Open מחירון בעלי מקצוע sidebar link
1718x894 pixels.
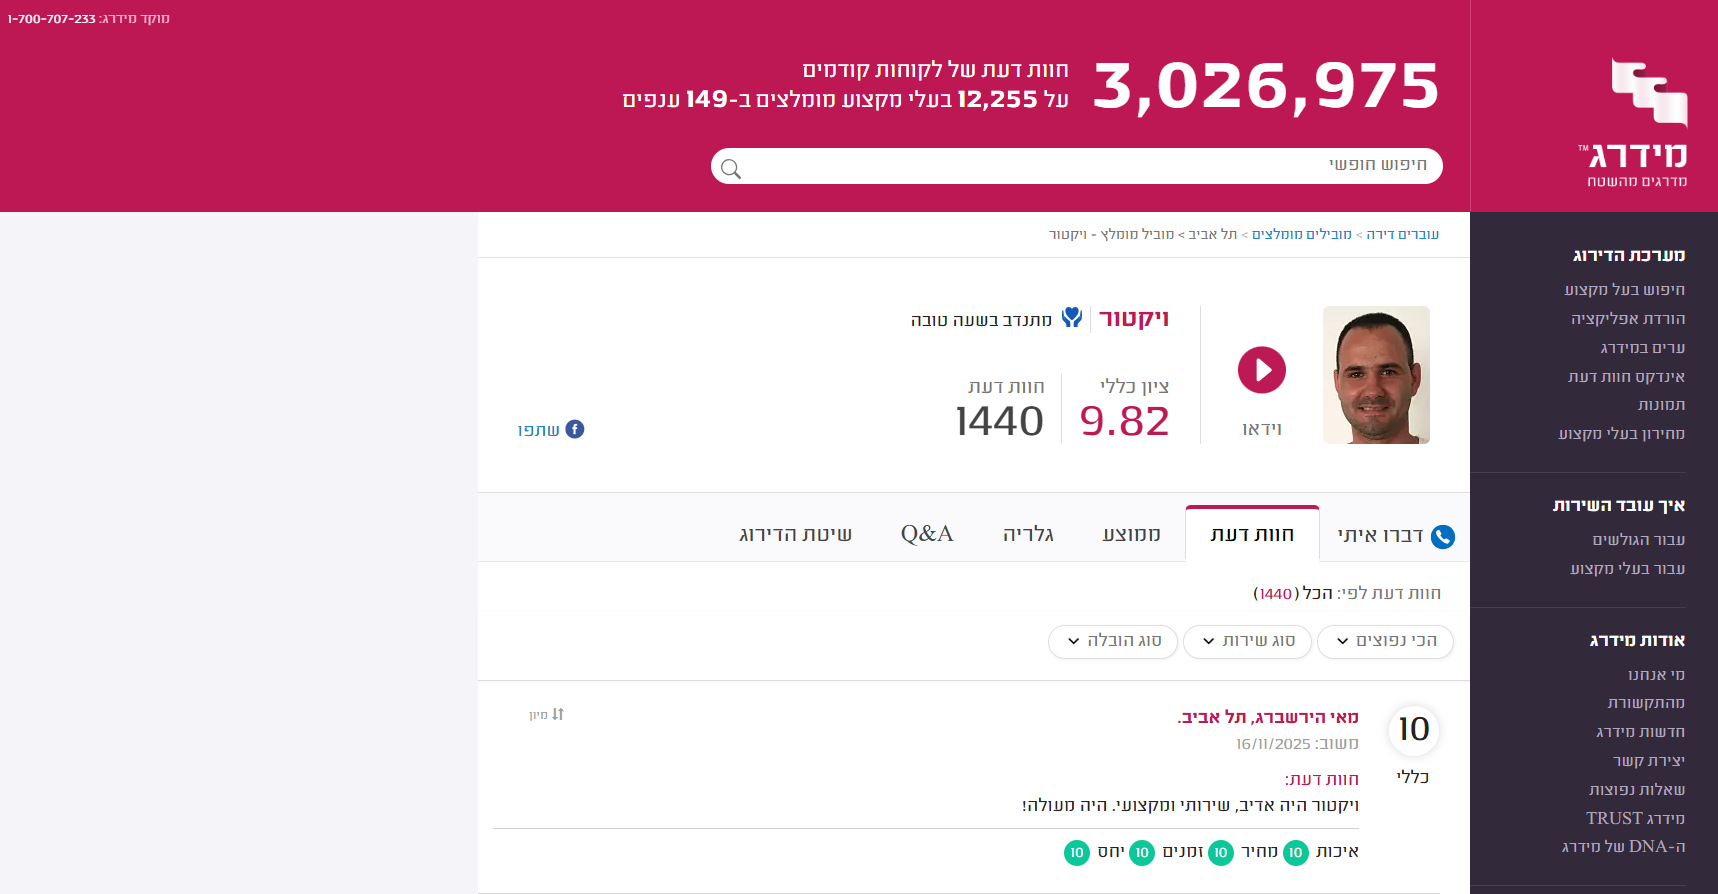click(1622, 434)
